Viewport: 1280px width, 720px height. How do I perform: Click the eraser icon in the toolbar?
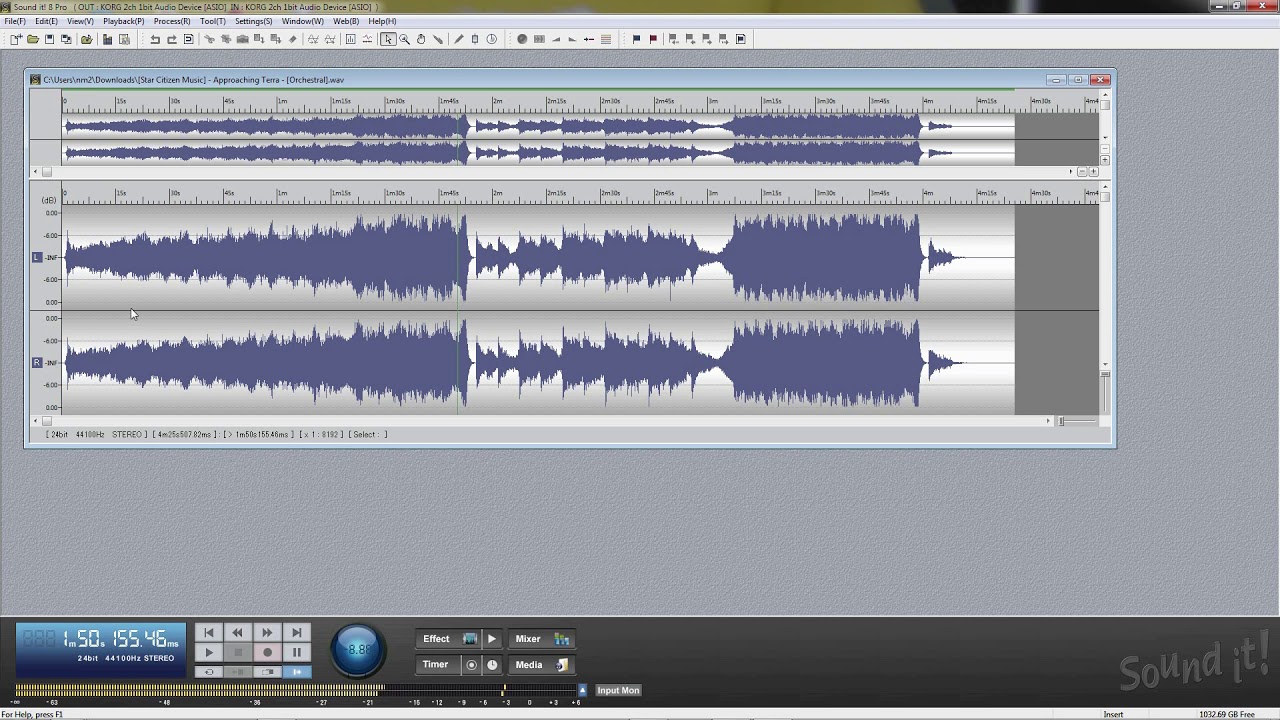click(x=293, y=39)
